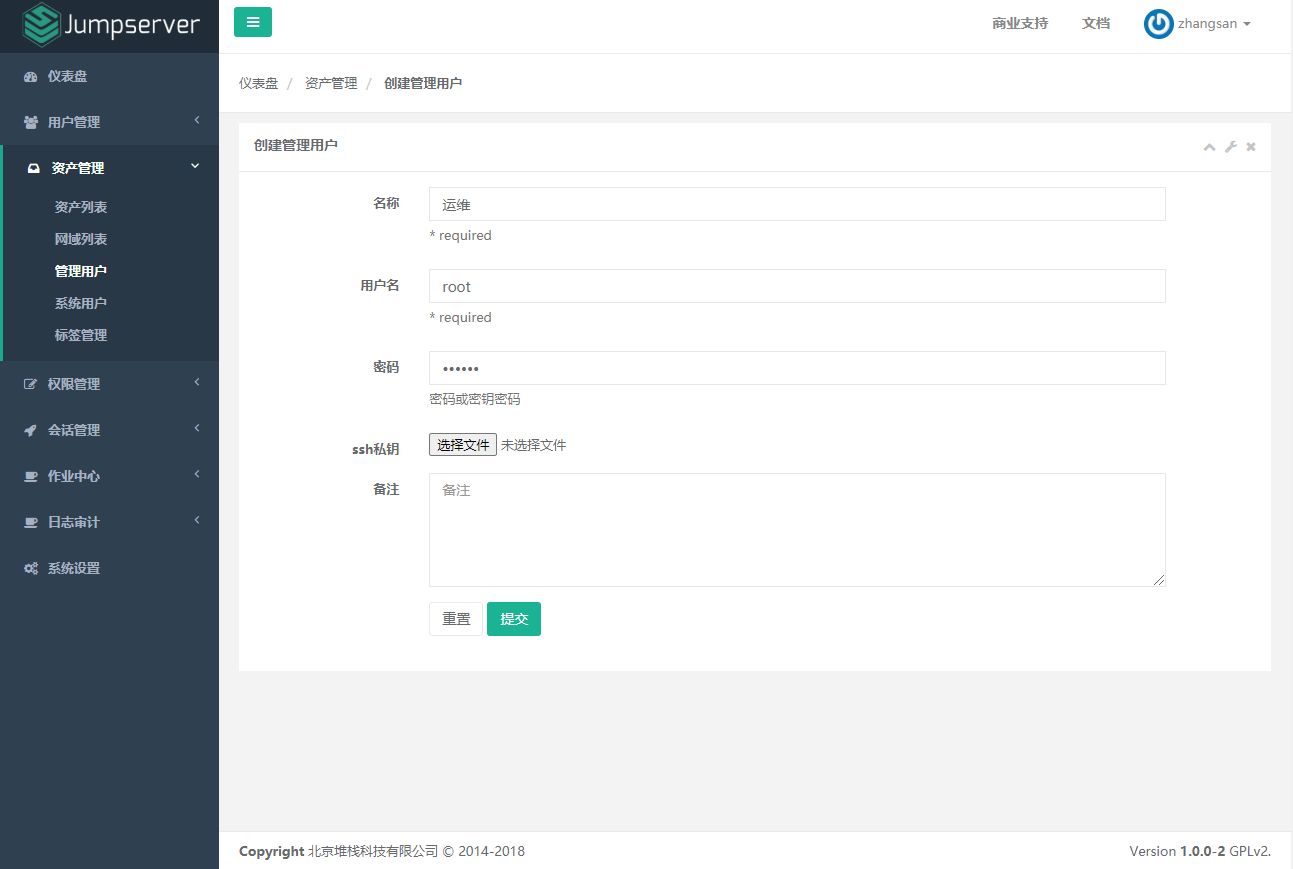Click the zhangsan user avatar power icon
The width and height of the screenshot is (1293, 869).
pos(1158,24)
